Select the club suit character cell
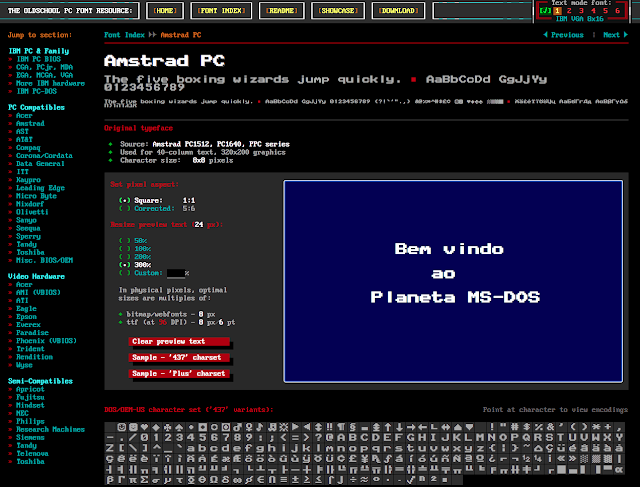 [x=168, y=427]
